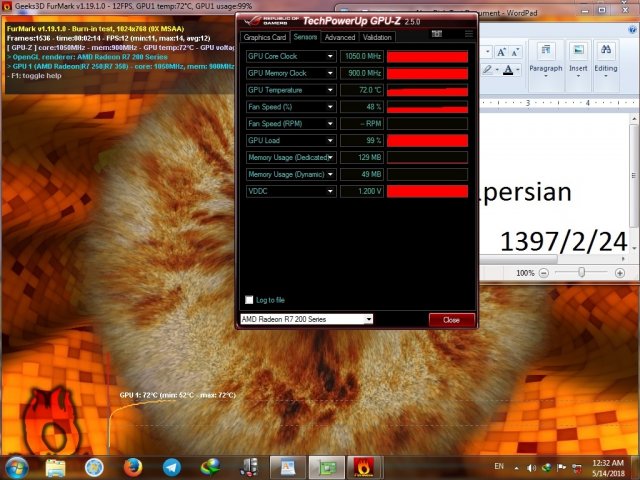The width and height of the screenshot is (640, 480).
Task: Click the GPU Temperature red graph bar
Action: point(427,90)
